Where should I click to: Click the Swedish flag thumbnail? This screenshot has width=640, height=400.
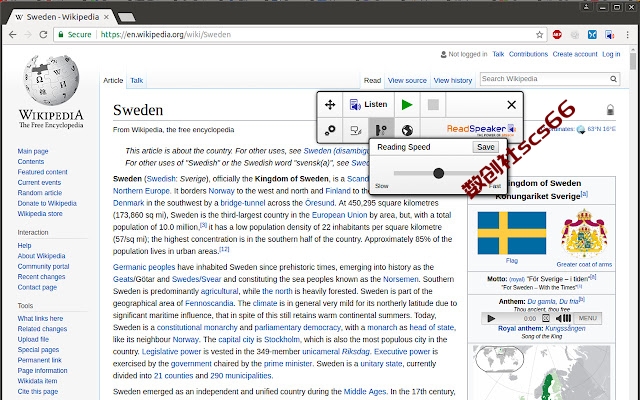[x=511, y=233]
